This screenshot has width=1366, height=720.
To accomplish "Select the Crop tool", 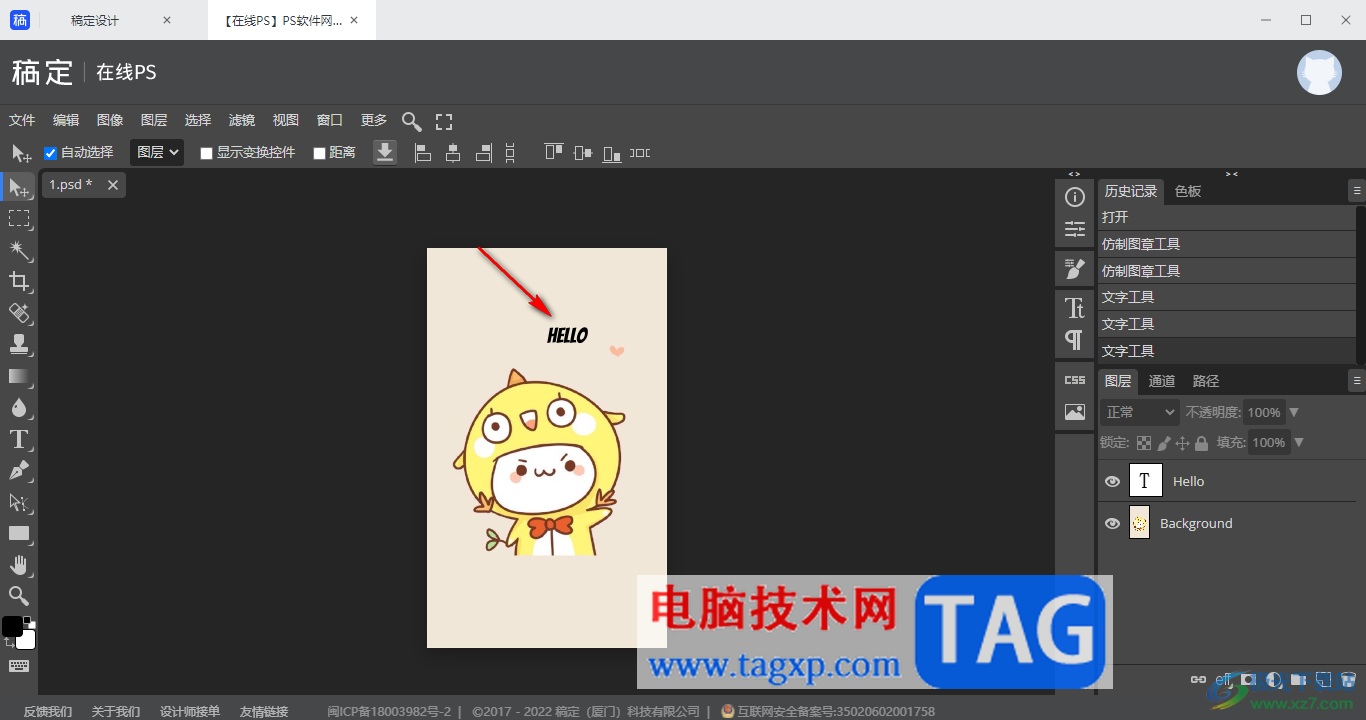I will [19, 281].
